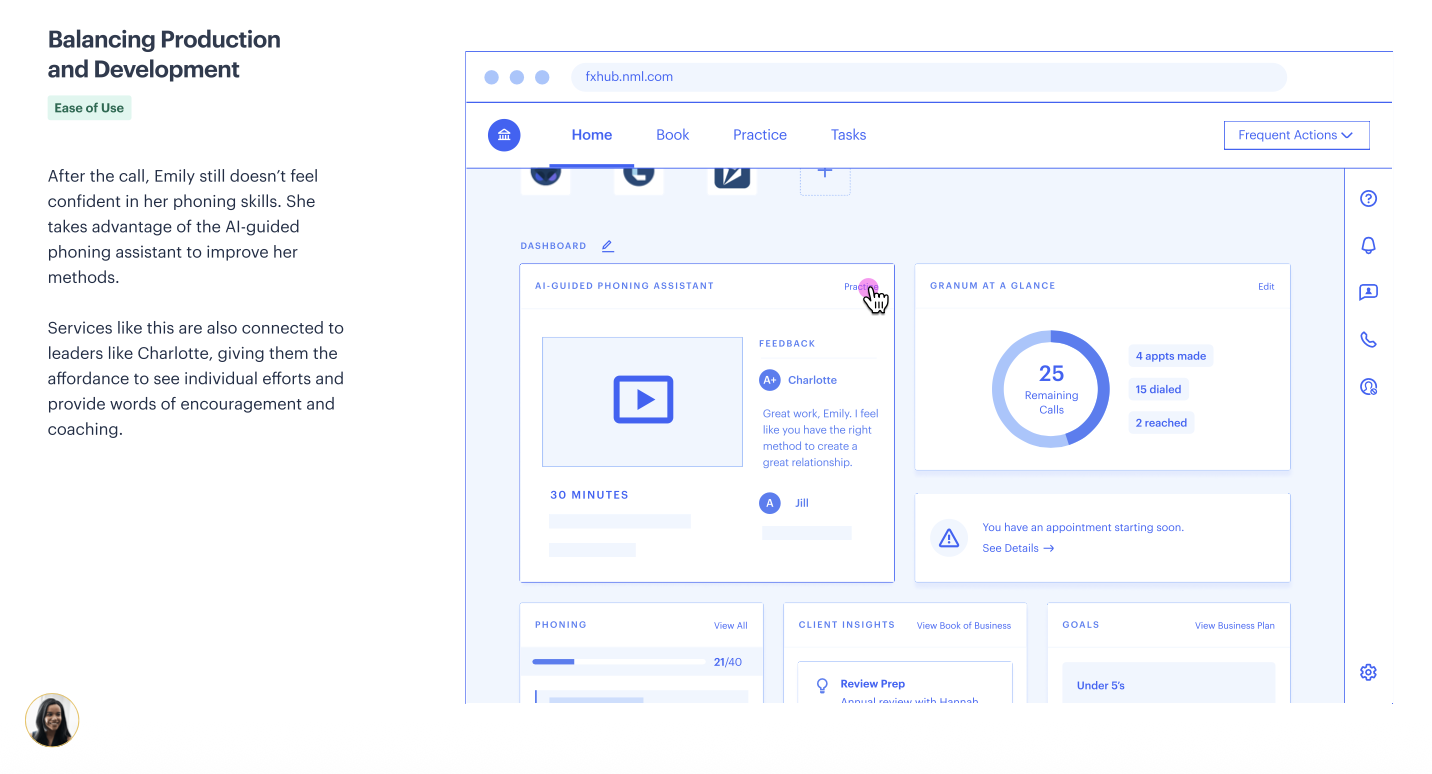Click 'You have an appointment starting soon.' text
The height and width of the screenshot is (774, 1432).
pyautogui.click(x=1083, y=527)
